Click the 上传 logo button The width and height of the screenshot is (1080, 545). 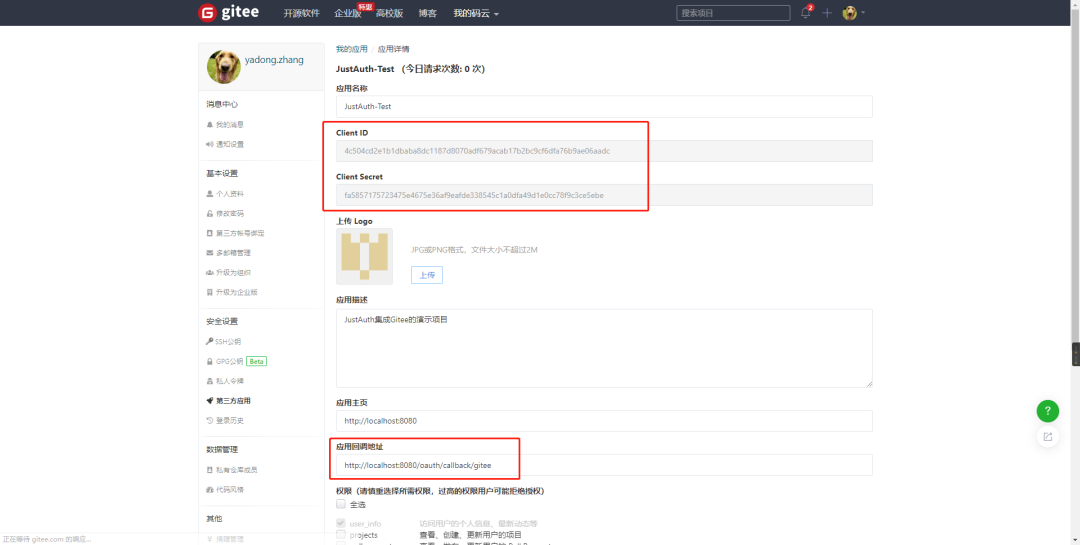(x=427, y=275)
